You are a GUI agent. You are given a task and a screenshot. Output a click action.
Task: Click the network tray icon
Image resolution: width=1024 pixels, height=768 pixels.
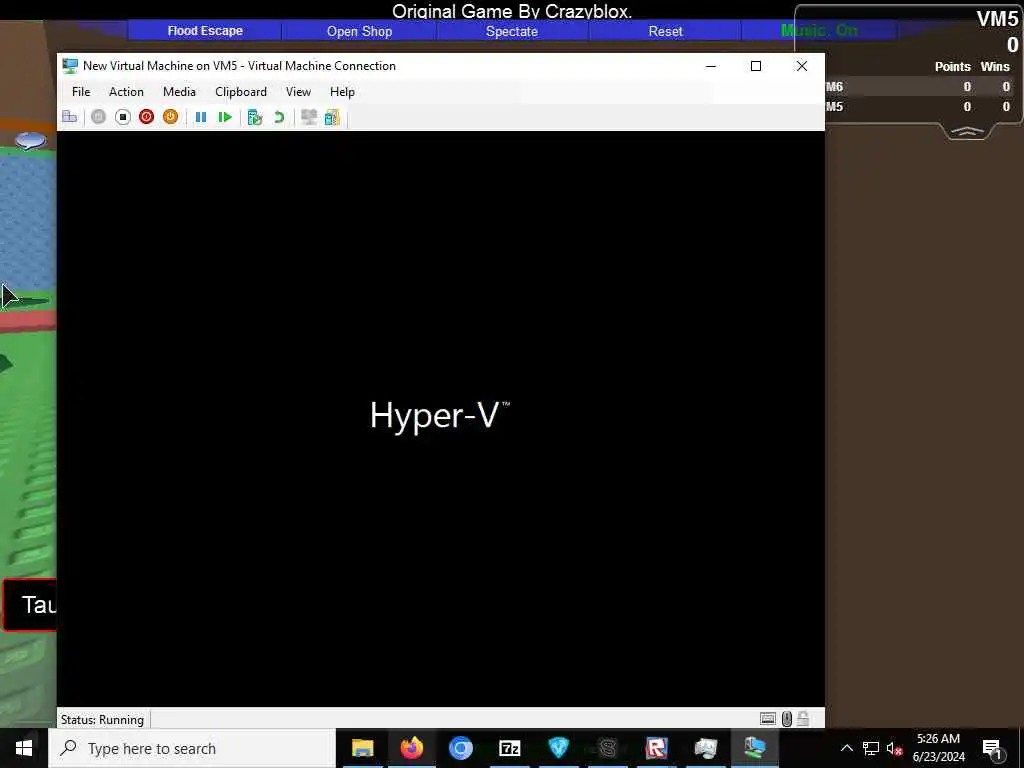[871, 748]
